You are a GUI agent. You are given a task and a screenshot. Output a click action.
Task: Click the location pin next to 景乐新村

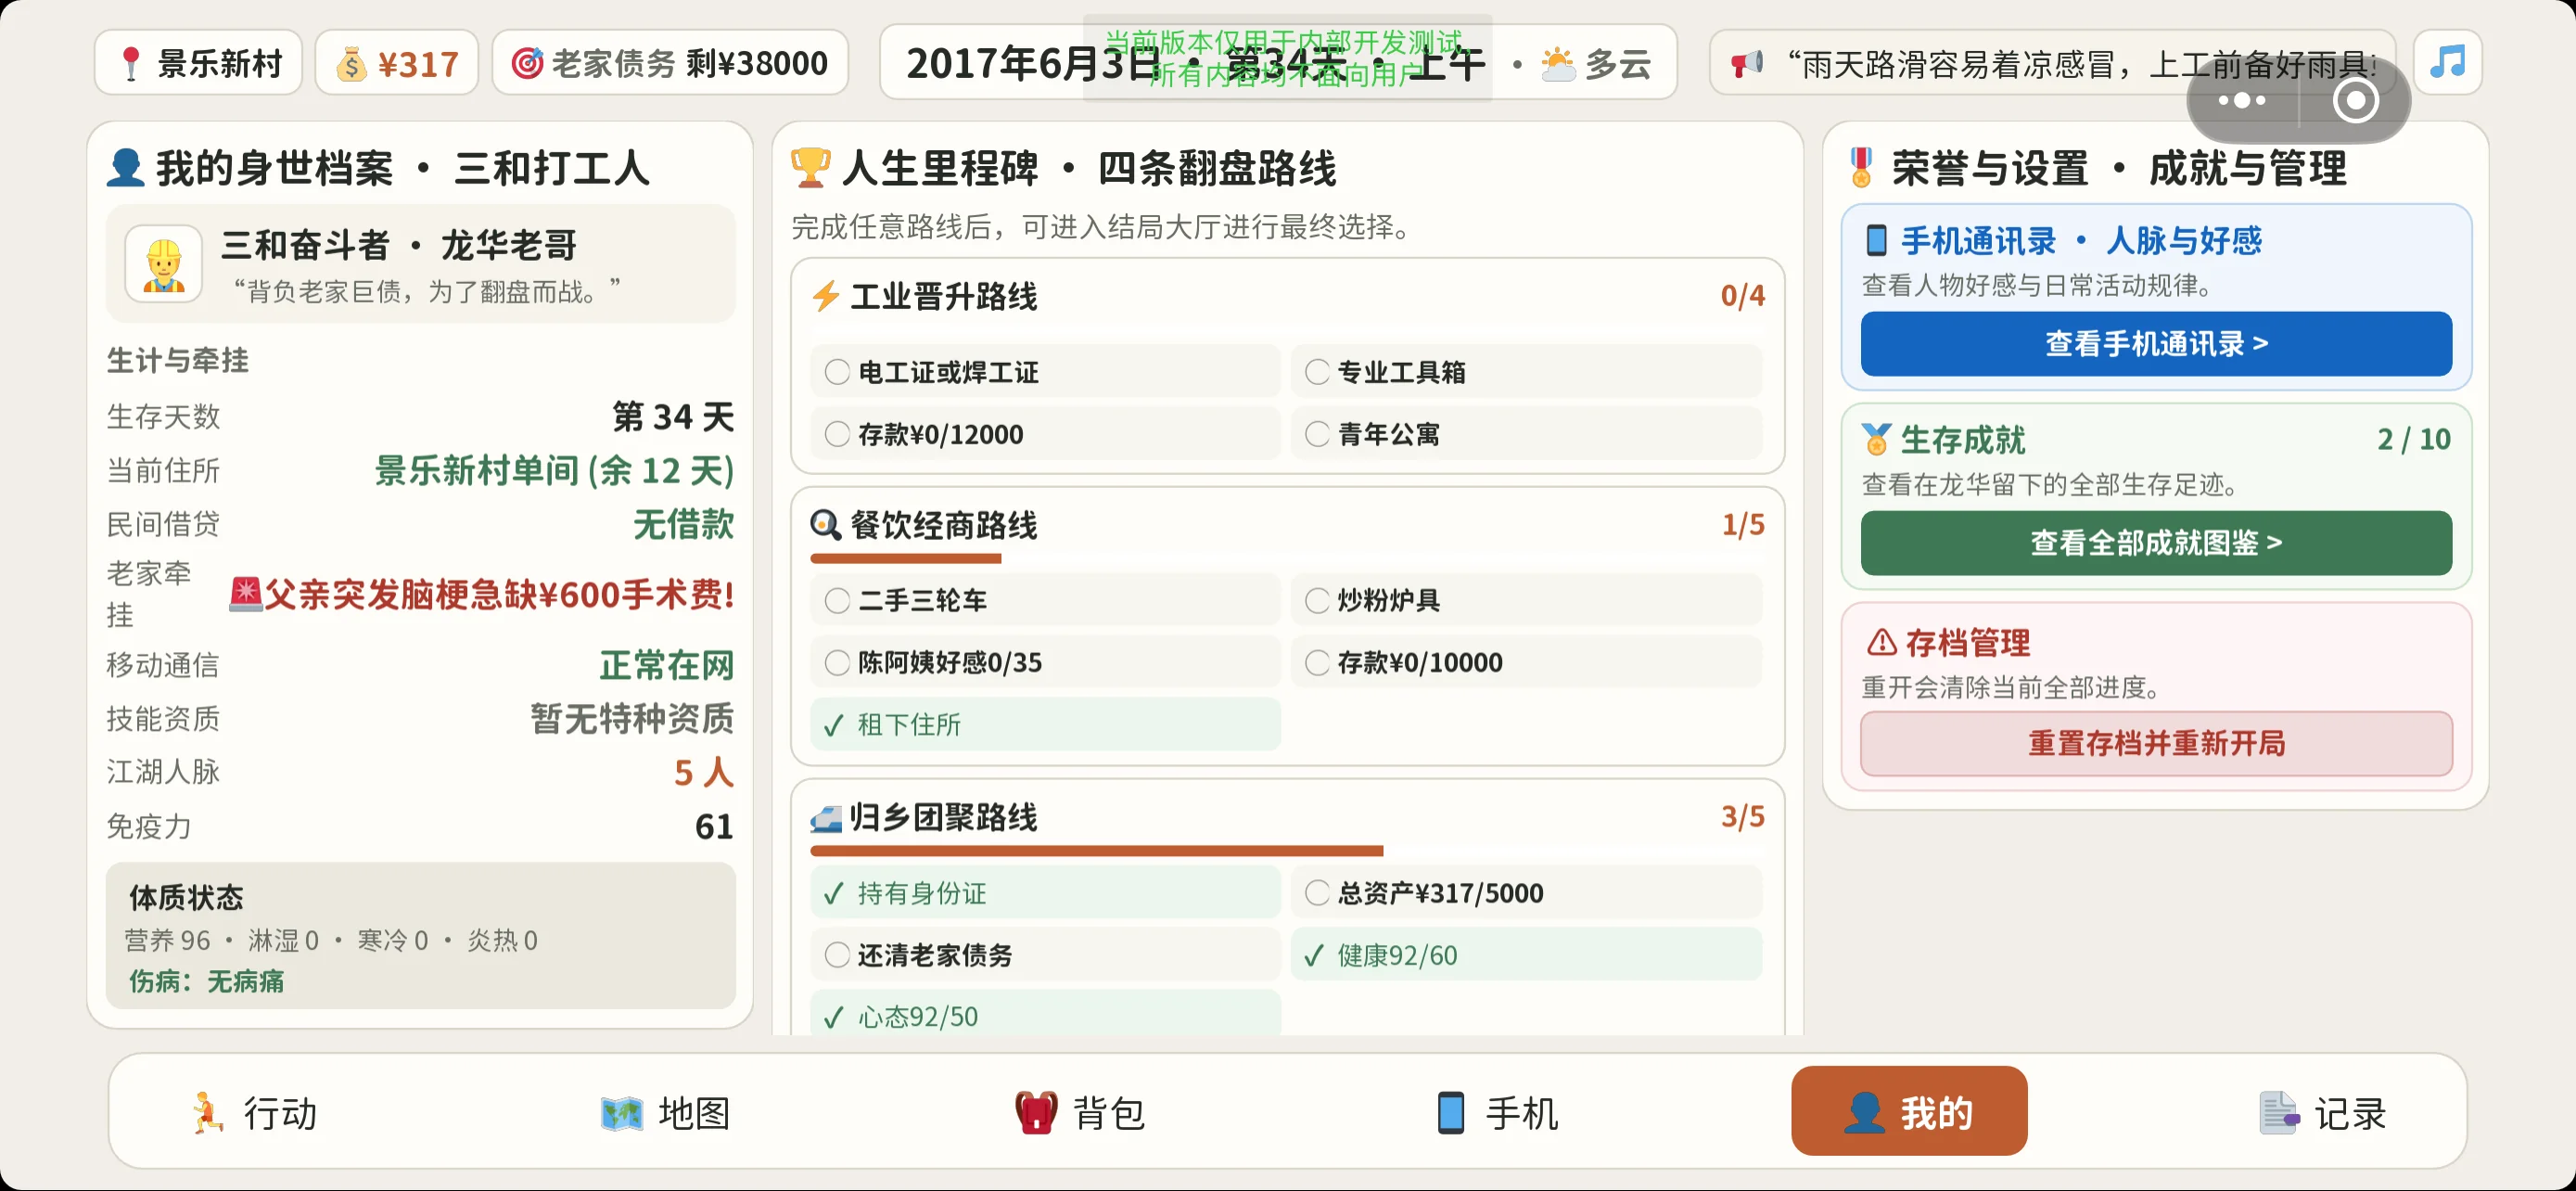click(130, 63)
